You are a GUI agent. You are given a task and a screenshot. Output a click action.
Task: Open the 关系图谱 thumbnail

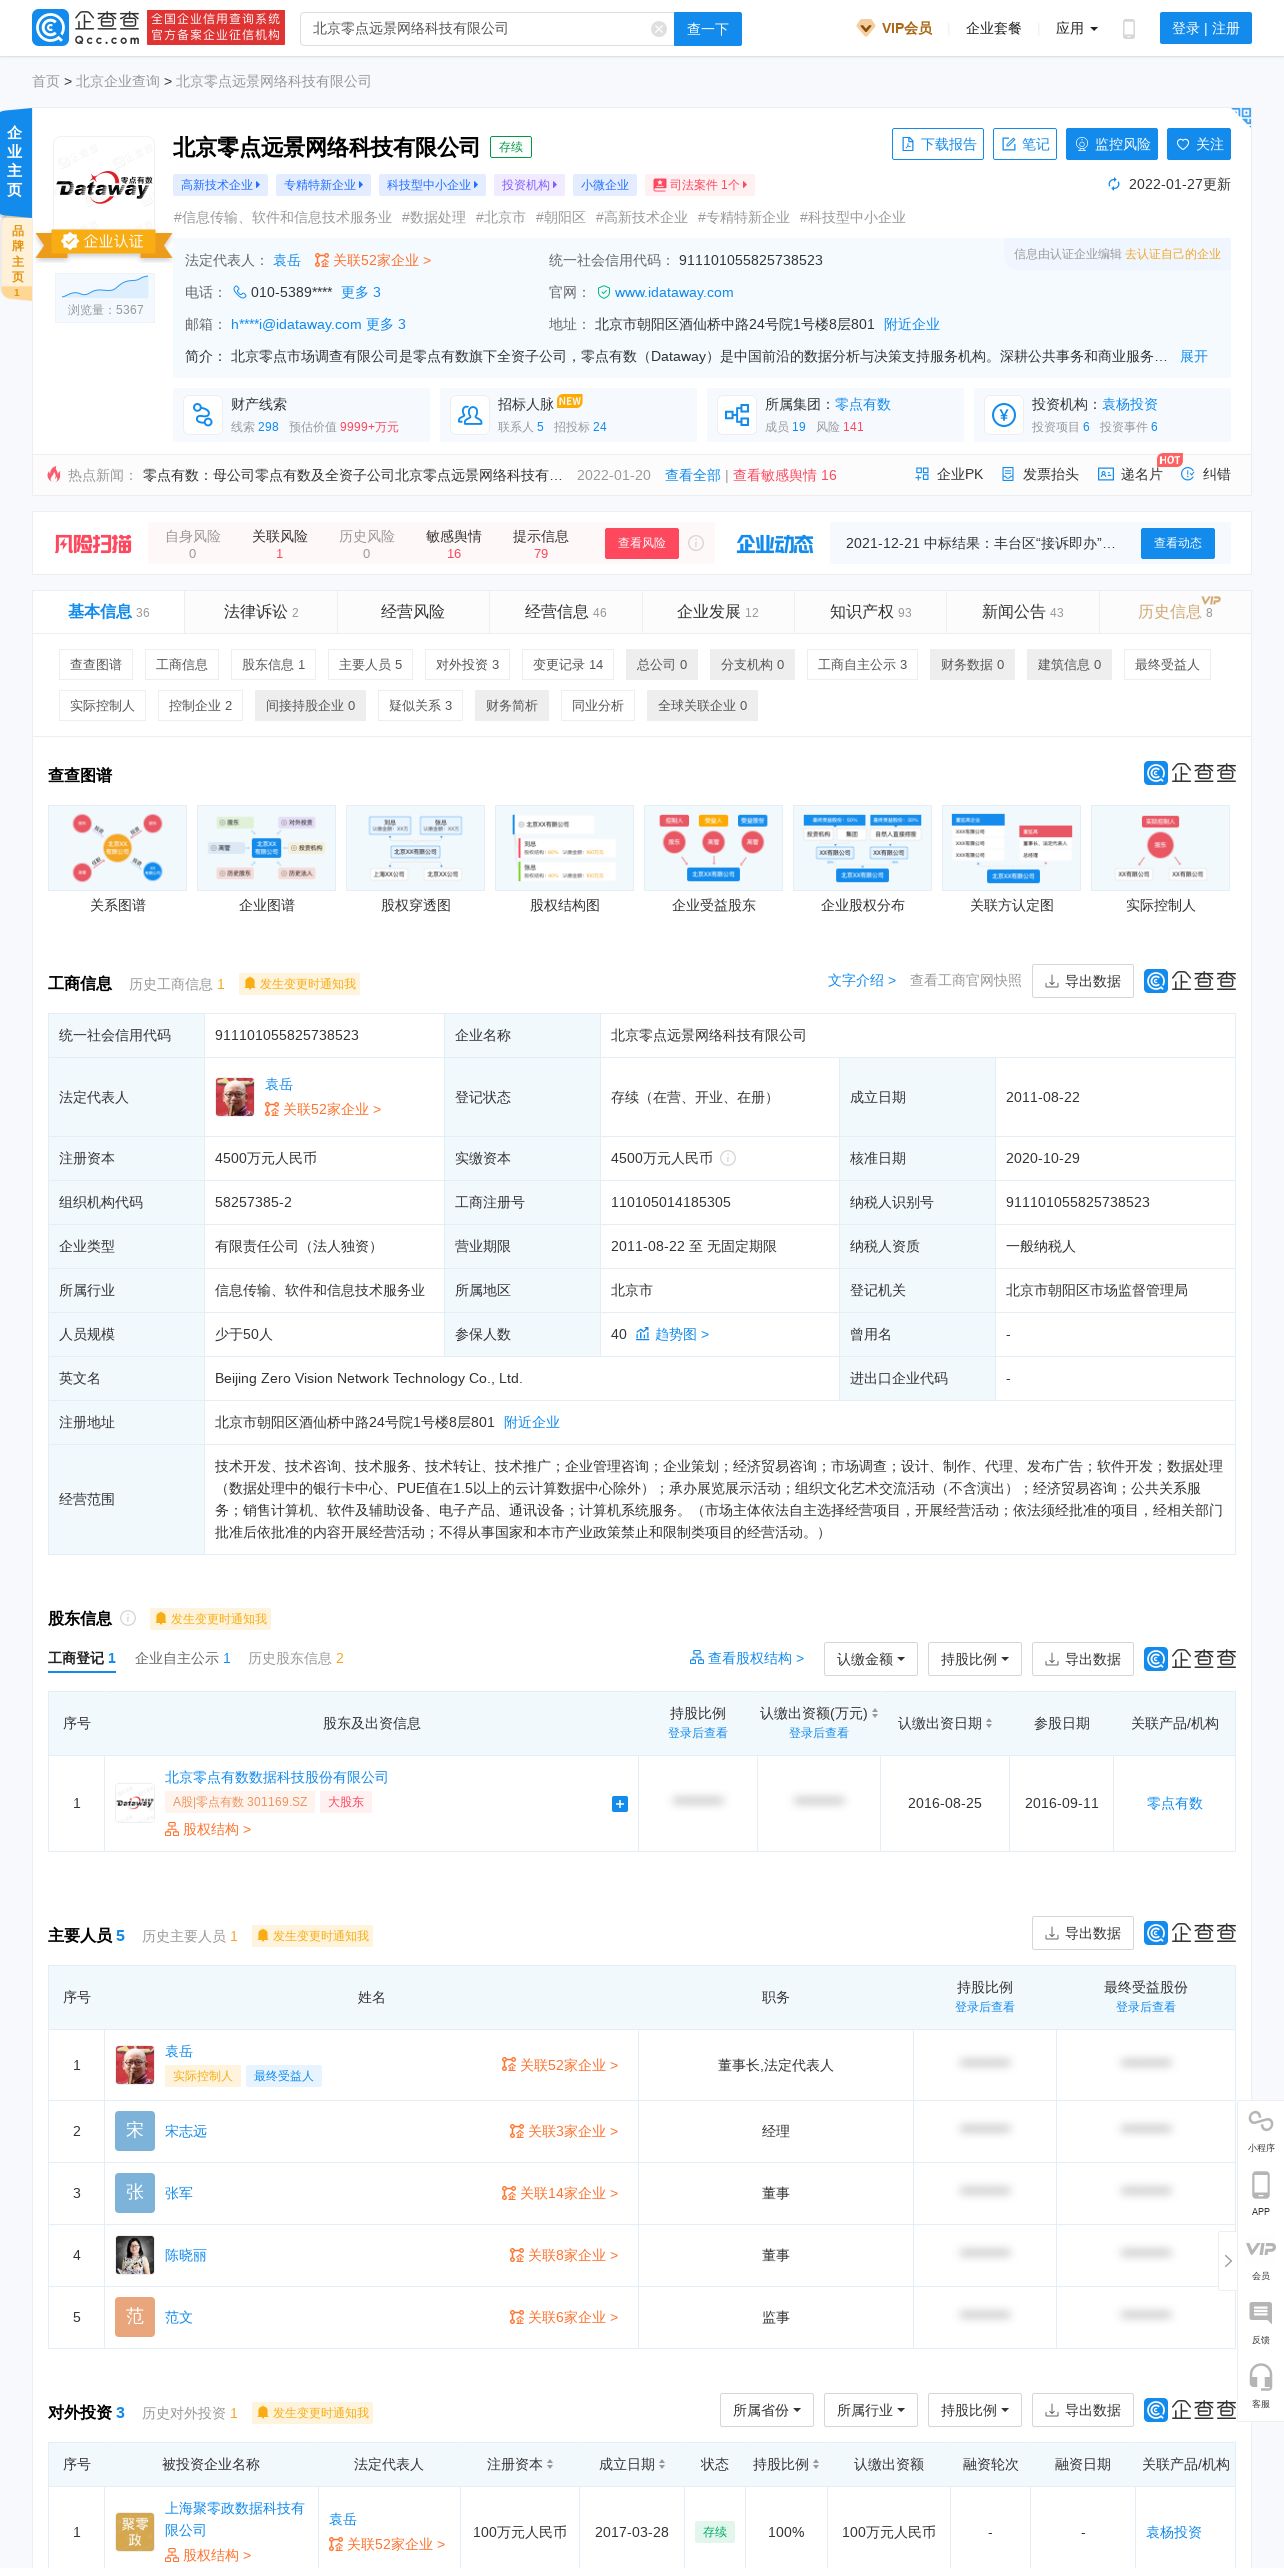(x=118, y=848)
